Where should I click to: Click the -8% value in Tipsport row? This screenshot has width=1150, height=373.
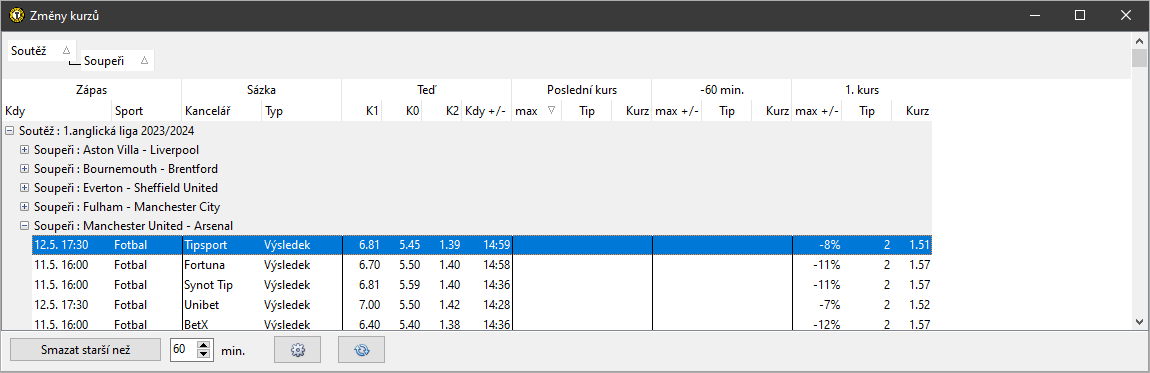tap(829, 245)
